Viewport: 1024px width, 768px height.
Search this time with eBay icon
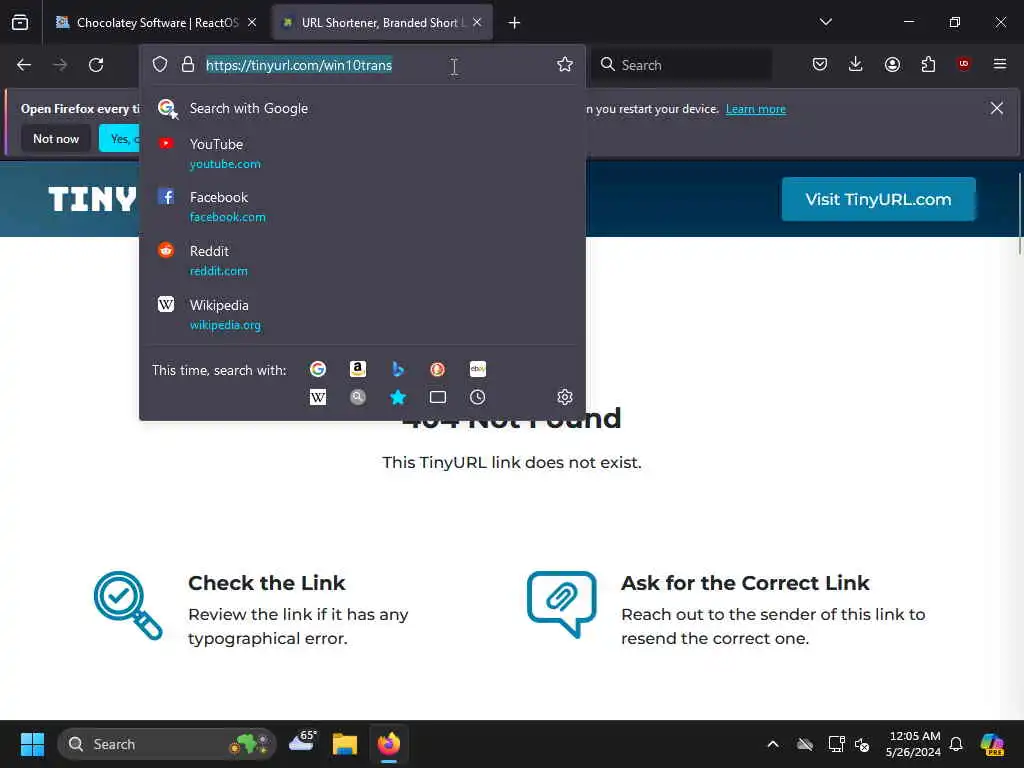point(477,369)
